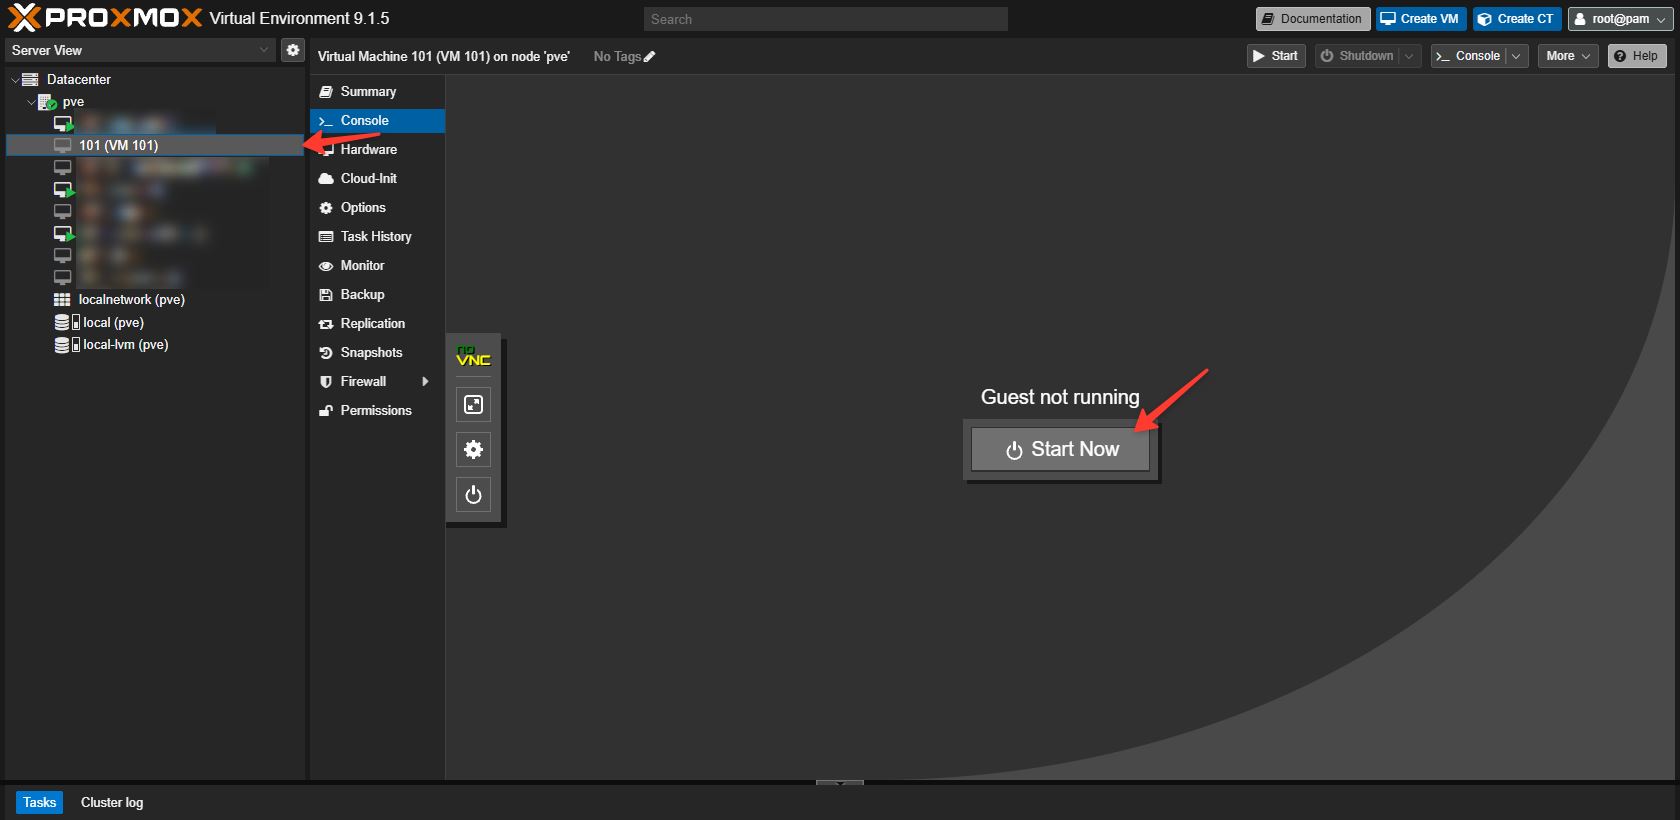Select Datacenter in the tree
1680x820 pixels.
[x=79, y=79]
